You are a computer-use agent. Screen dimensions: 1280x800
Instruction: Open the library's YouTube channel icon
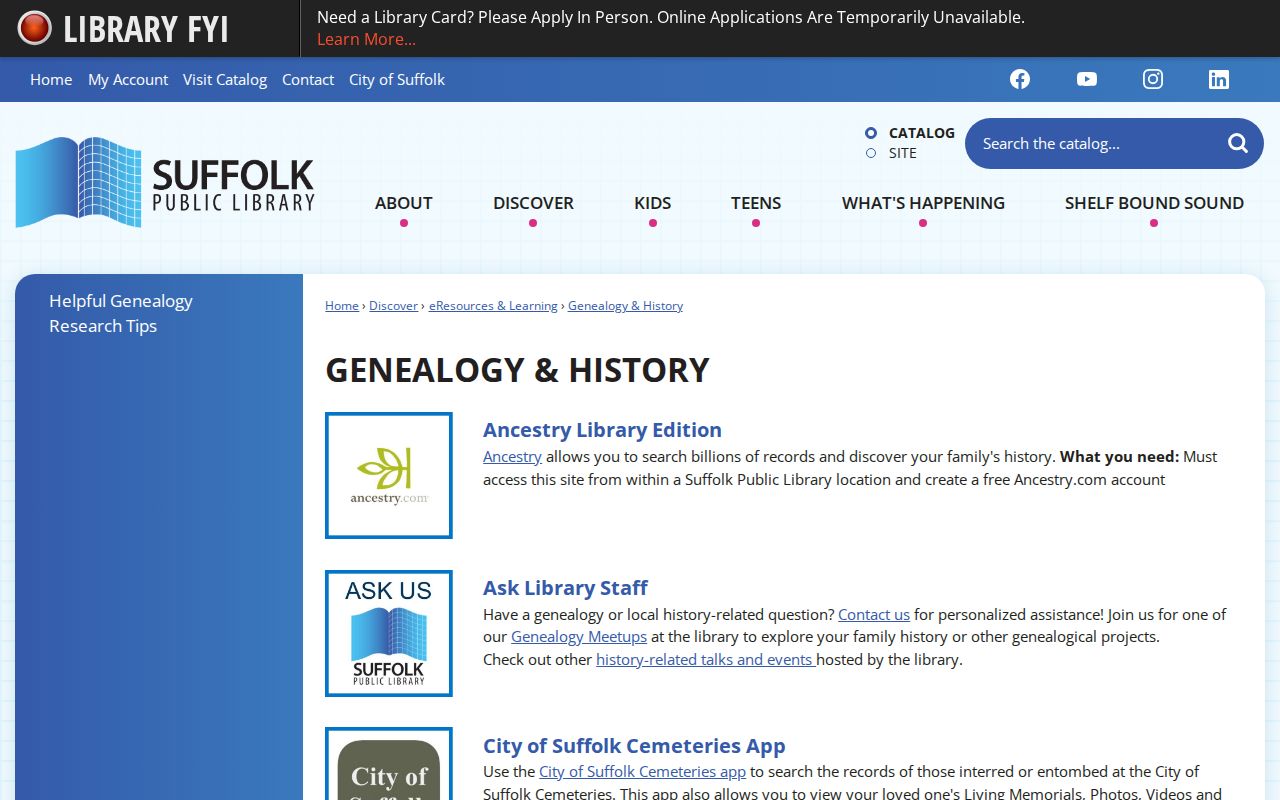pos(1087,79)
